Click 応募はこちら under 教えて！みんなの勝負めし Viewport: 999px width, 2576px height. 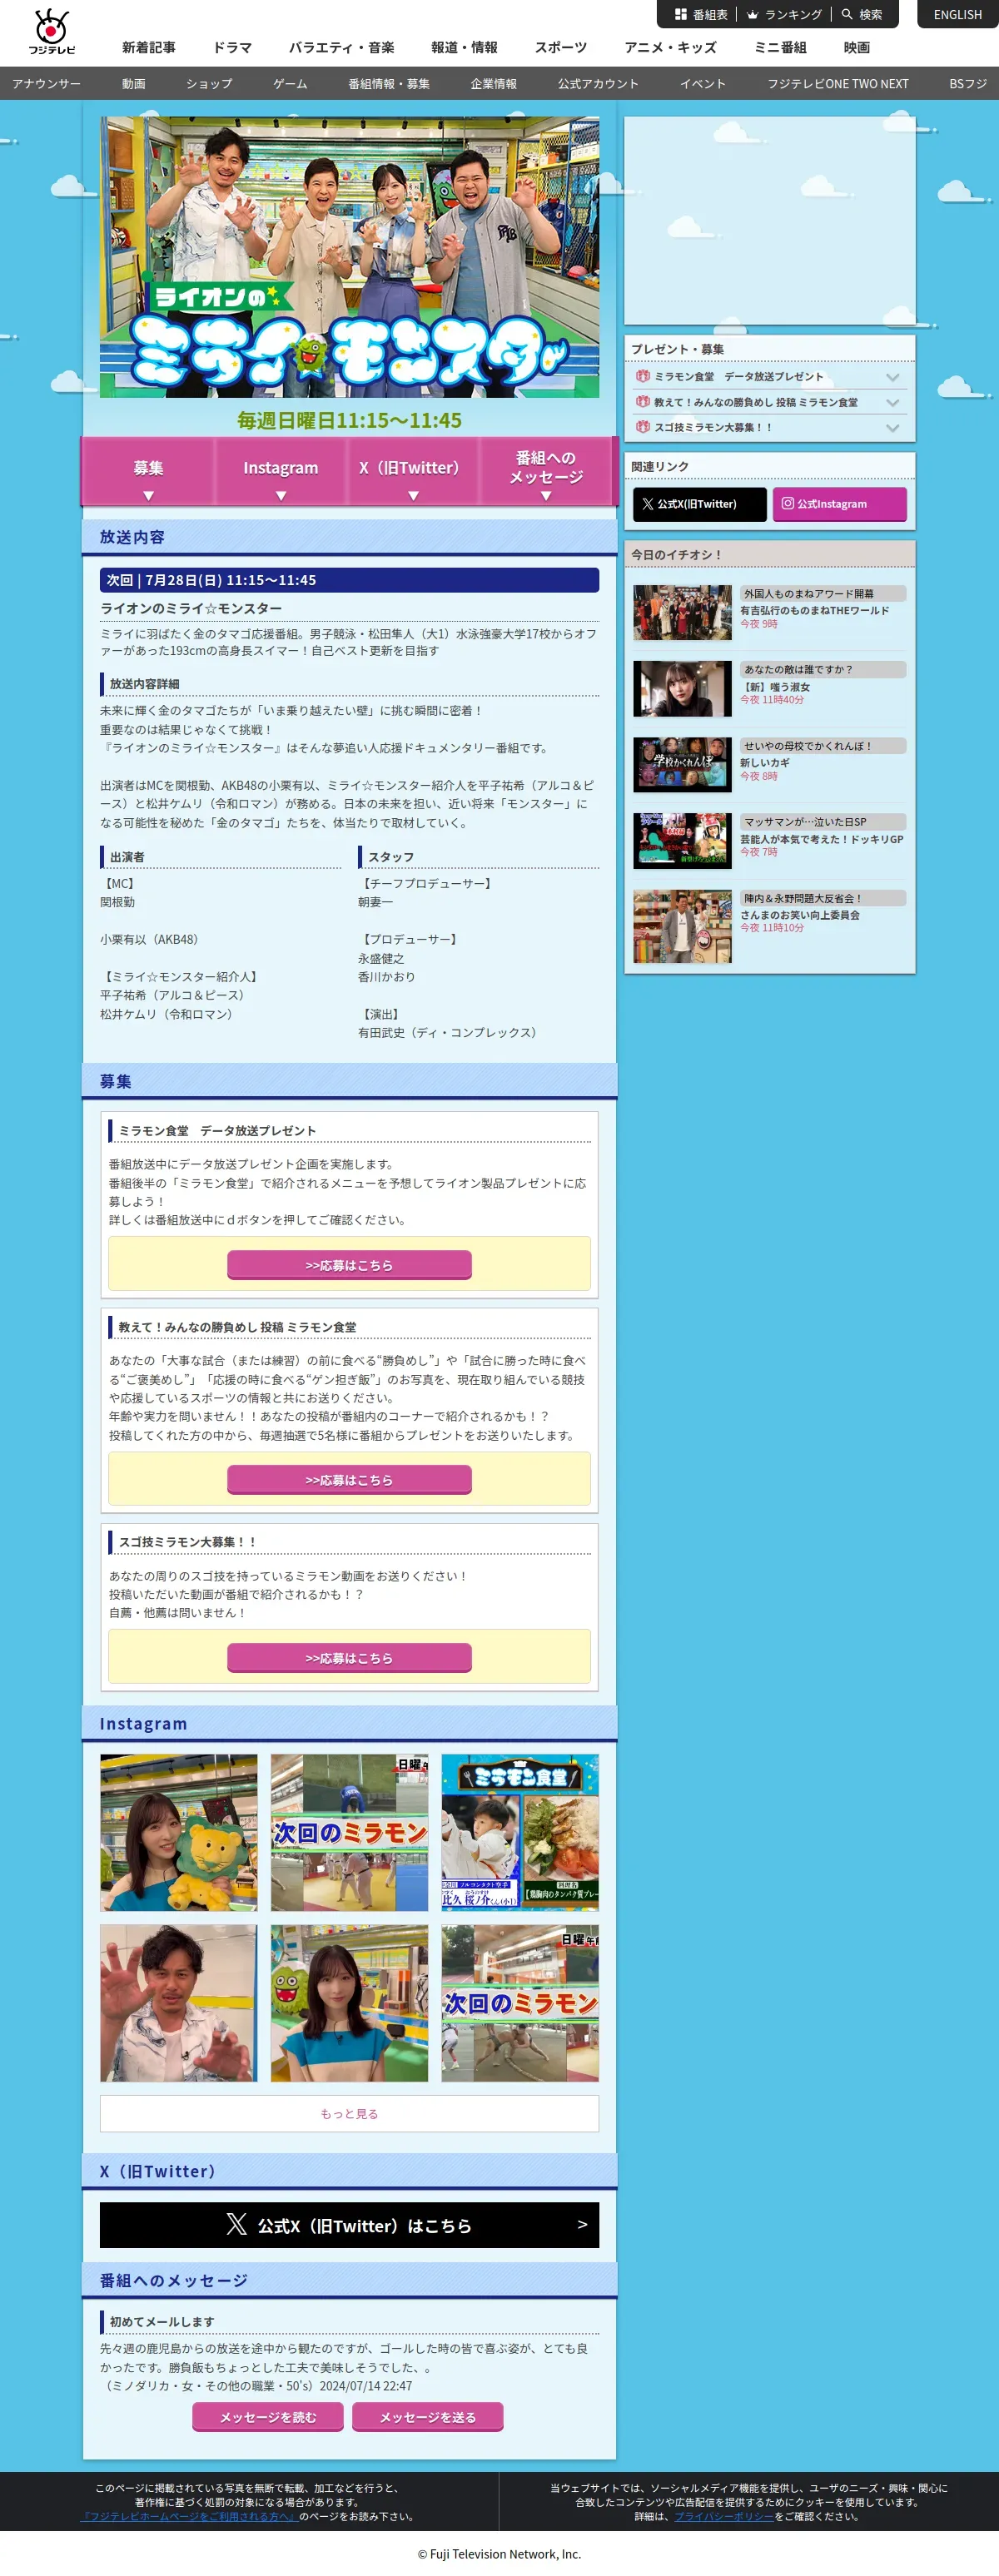click(349, 1479)
